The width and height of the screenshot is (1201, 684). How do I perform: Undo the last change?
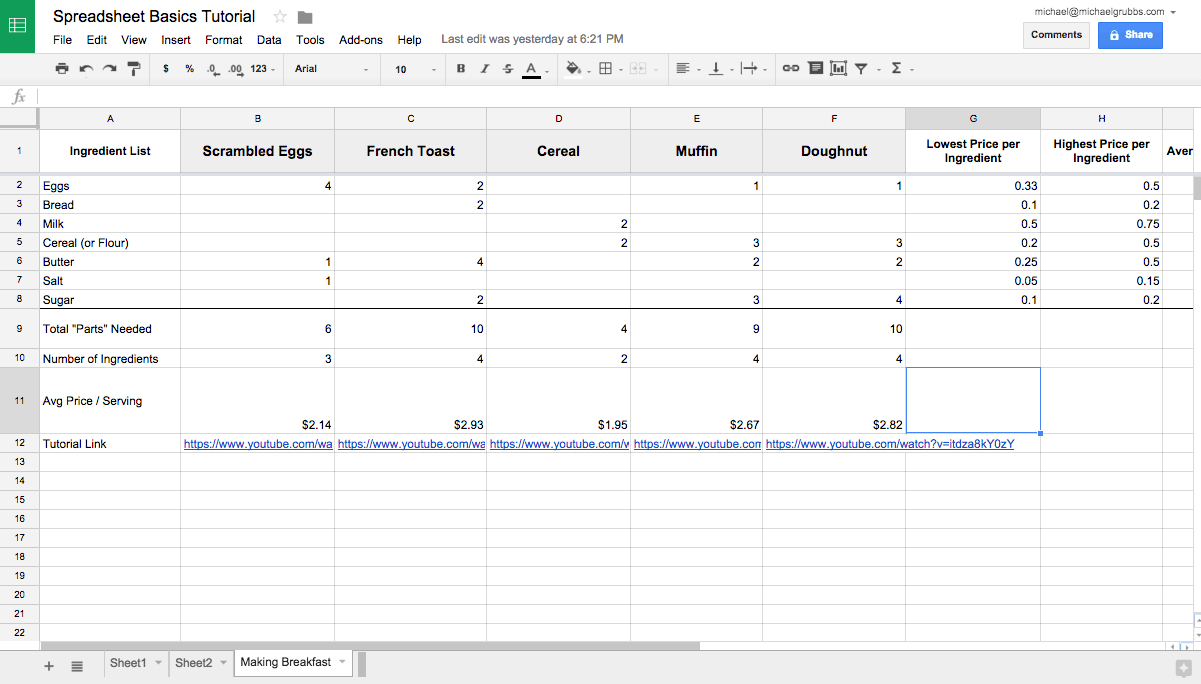point(87,68)
